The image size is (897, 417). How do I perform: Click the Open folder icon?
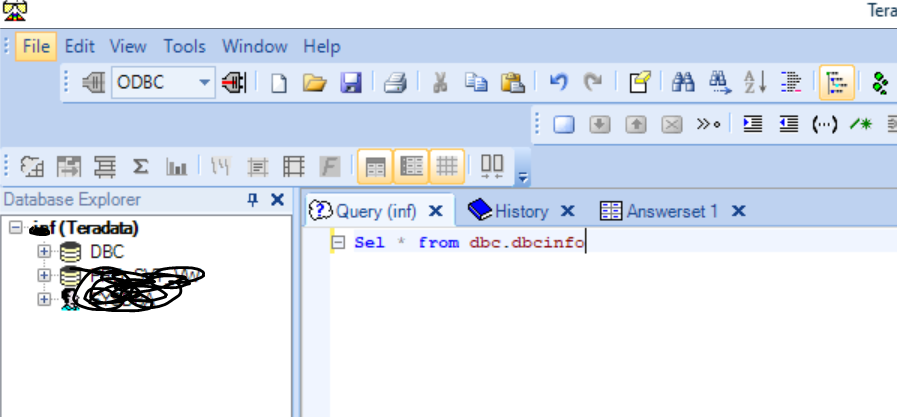click(315, 83)
